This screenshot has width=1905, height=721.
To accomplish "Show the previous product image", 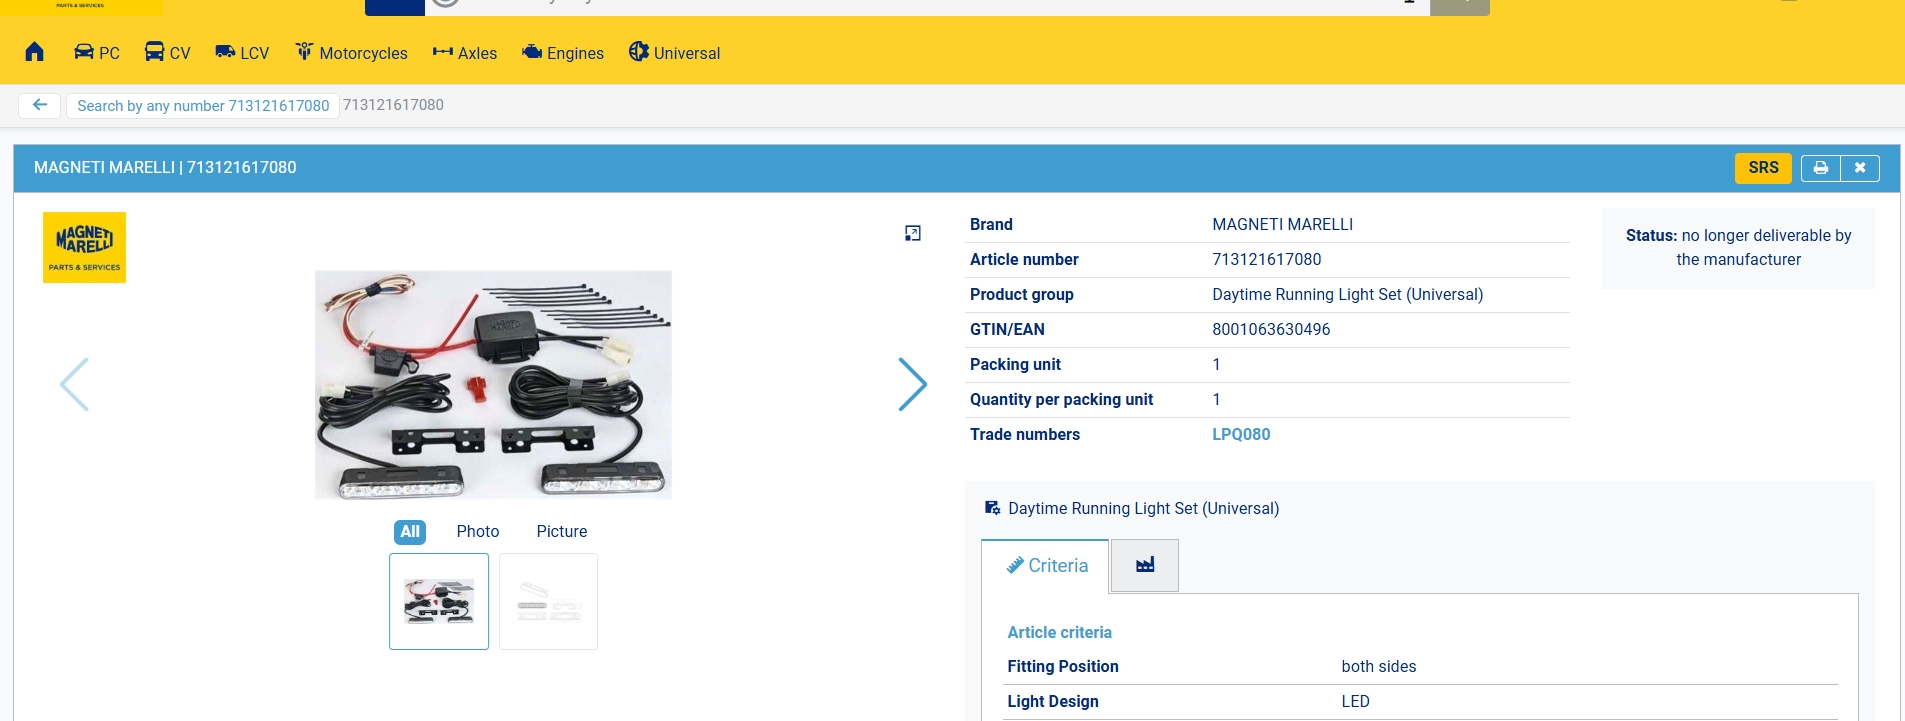I will click(x=75, y=384).
